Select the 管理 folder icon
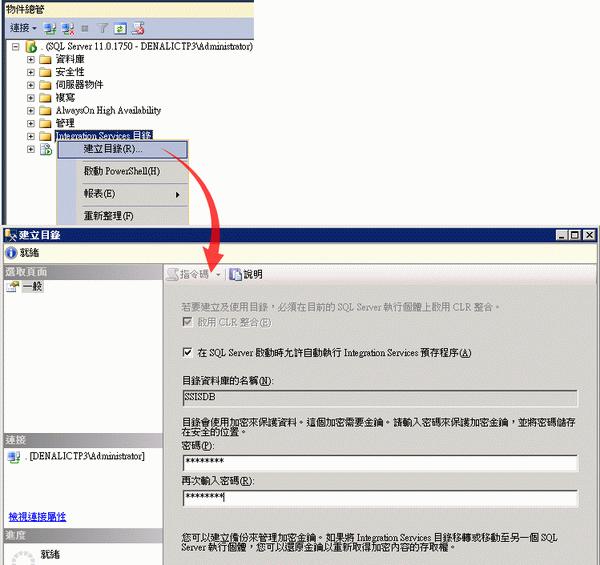This screenshot has width=600, height=565. [45, 124]
